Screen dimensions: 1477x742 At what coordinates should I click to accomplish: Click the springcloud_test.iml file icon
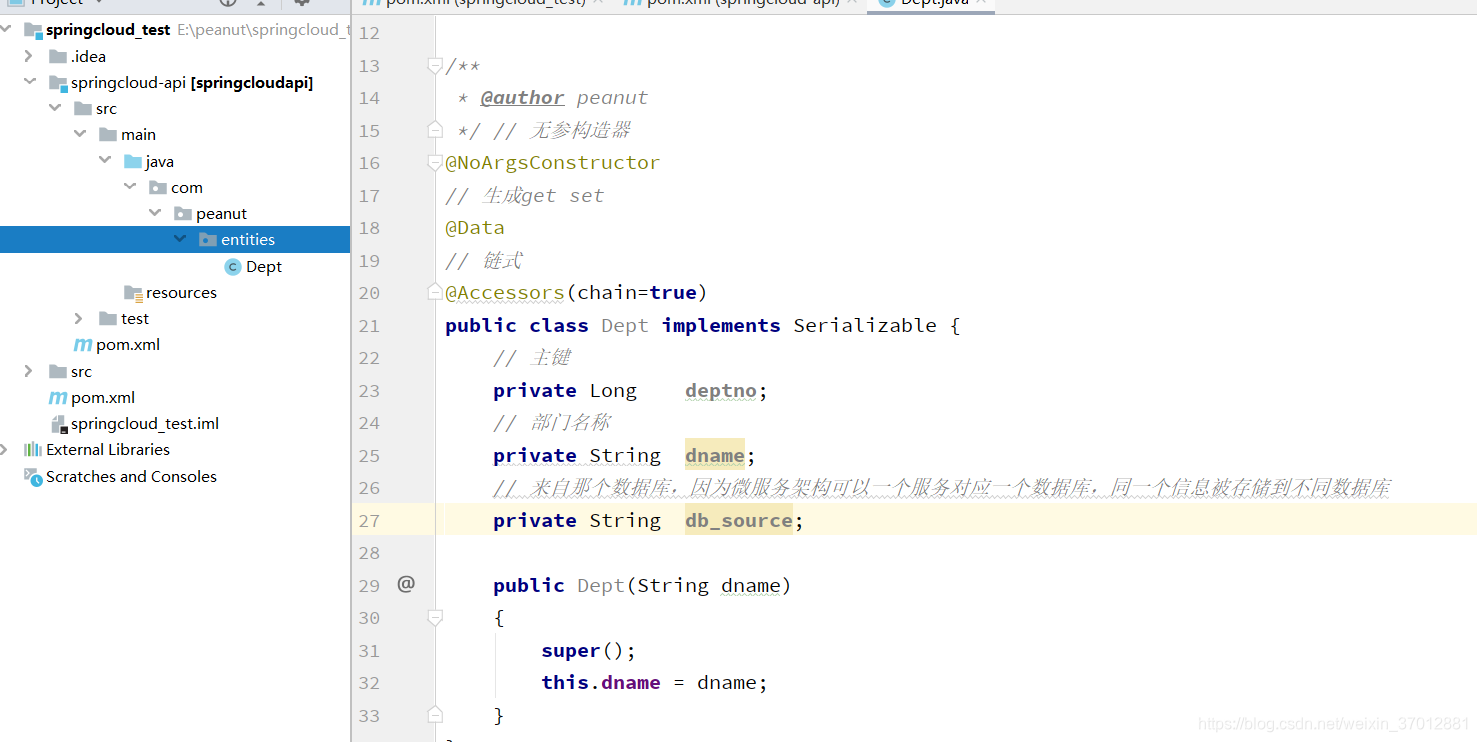[58, 424]
